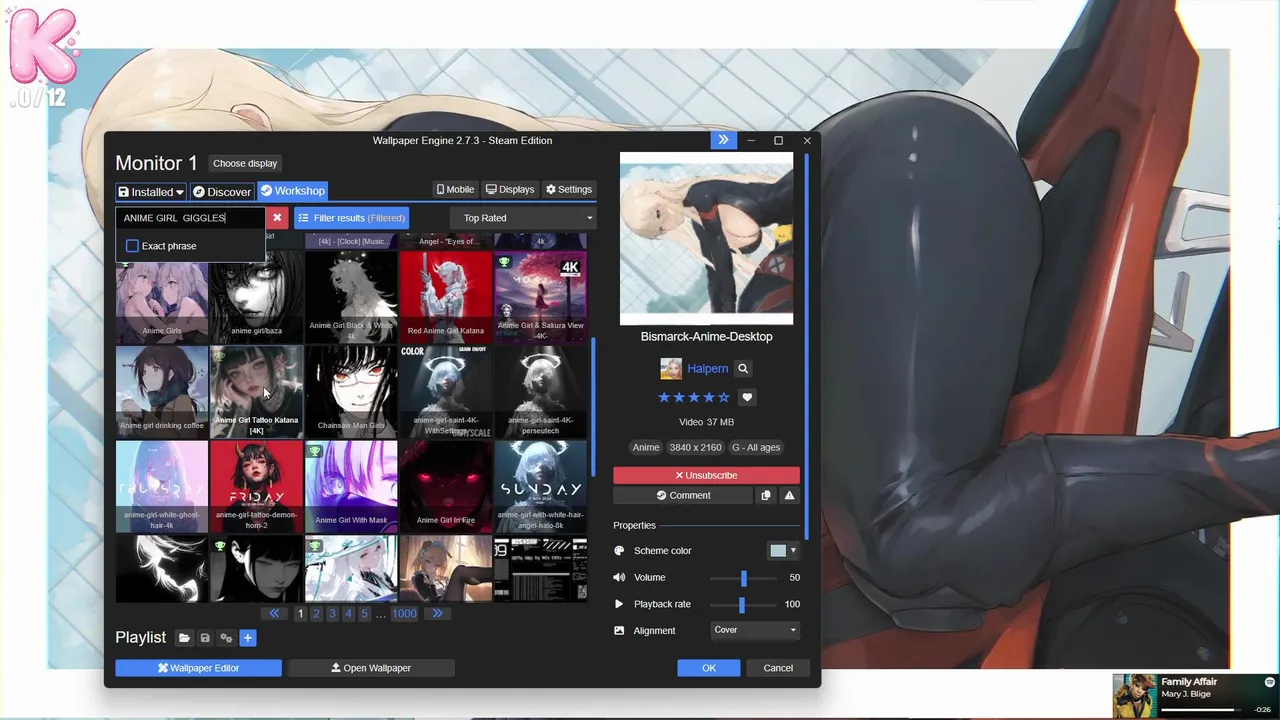Image resolution: width=1280 pixels, height=720 pixels.
Task: Click the Bismarck-Anime-Desktop preview image
Action: [706, 238]
